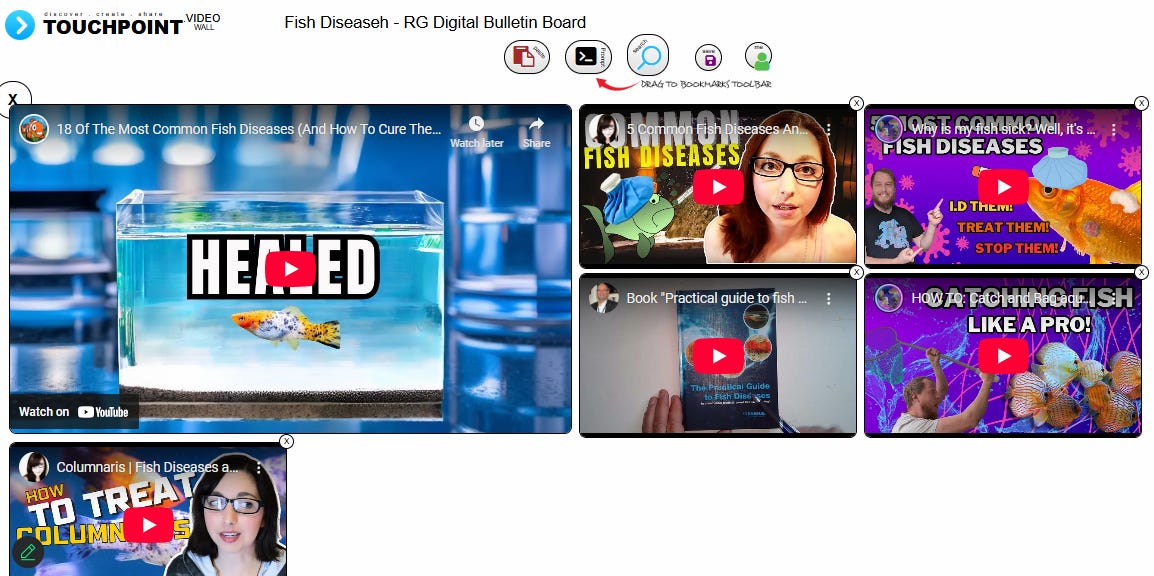Play the Columnaris treatment video
Viewport: 1154px width, 576px height.
[149, 525]
